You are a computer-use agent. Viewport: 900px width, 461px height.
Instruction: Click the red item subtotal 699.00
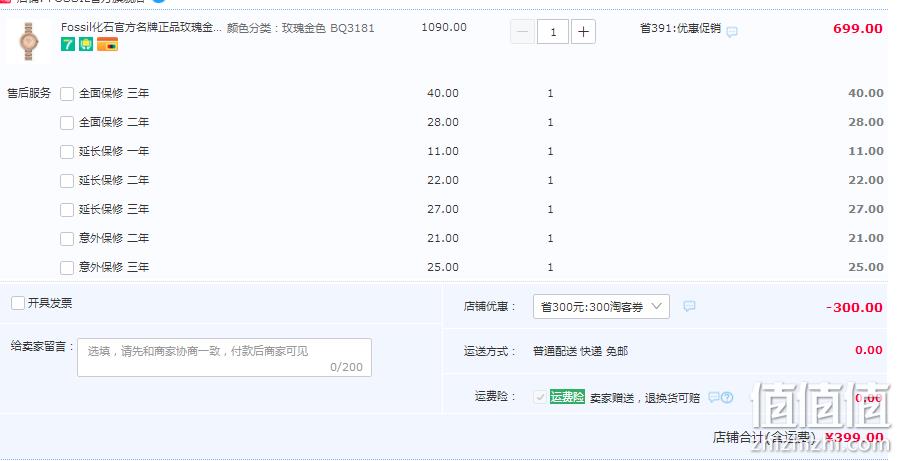[x=858, y=28]
